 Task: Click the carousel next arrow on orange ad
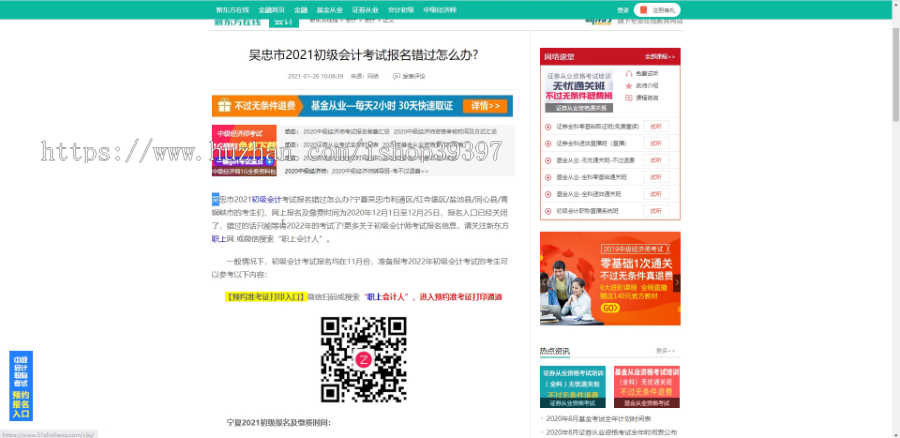(x=677, y=282)
